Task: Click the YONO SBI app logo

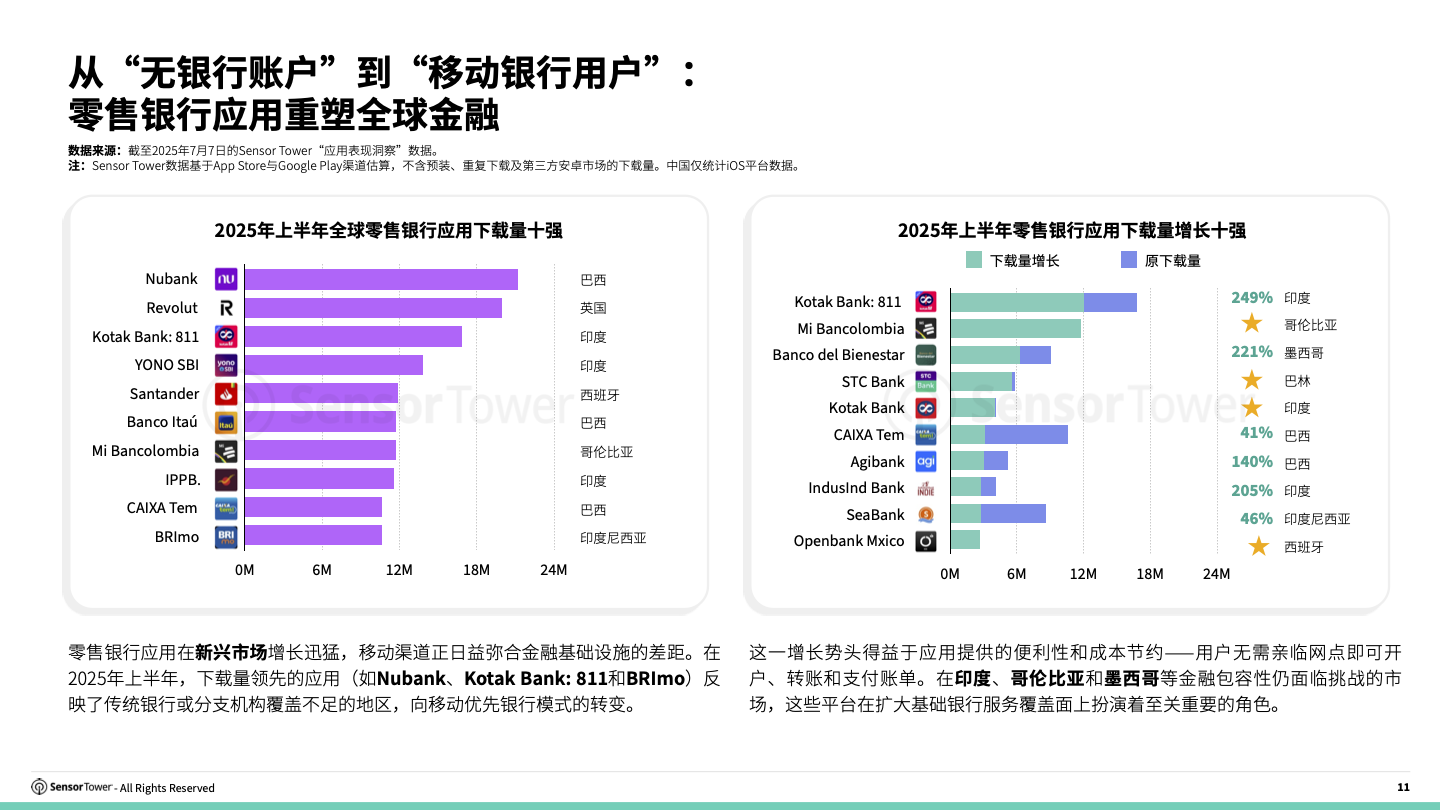Action: tap(226, 365)
